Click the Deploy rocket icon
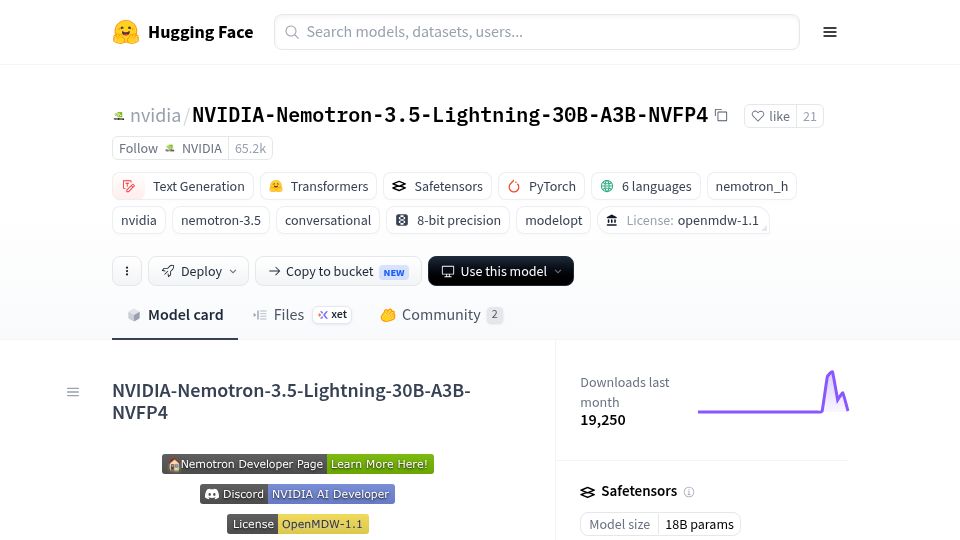Viewport: 960px width, 540px height. (x=168, y=271)
